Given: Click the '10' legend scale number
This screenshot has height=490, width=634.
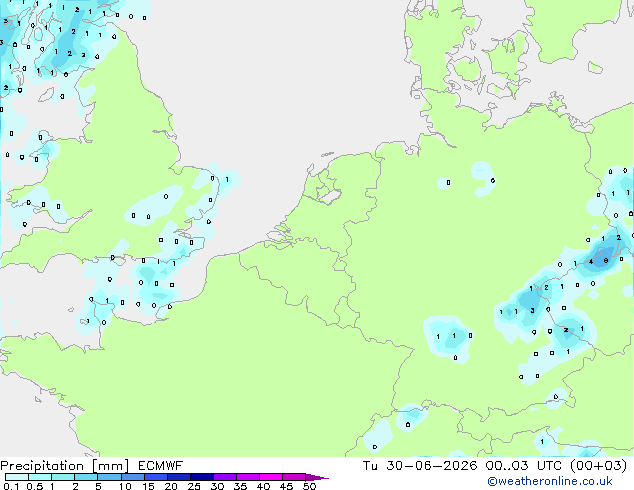Looking at the screenshot, I should (125, 486).
